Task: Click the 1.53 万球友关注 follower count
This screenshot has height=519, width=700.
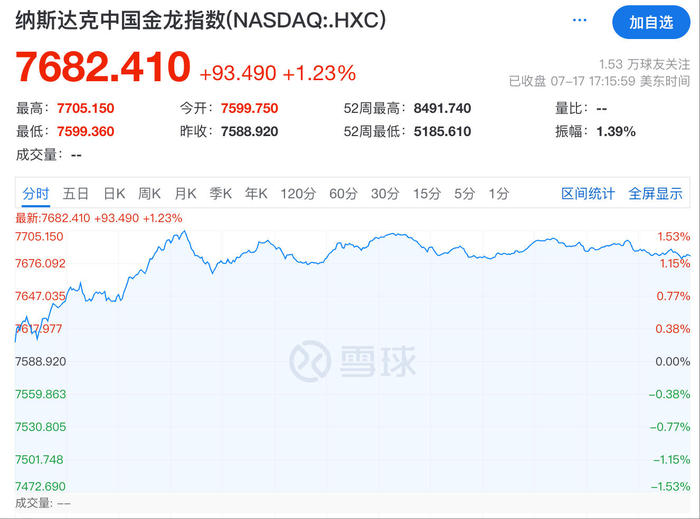Action: pyautogui.click(x=644, y=64)
